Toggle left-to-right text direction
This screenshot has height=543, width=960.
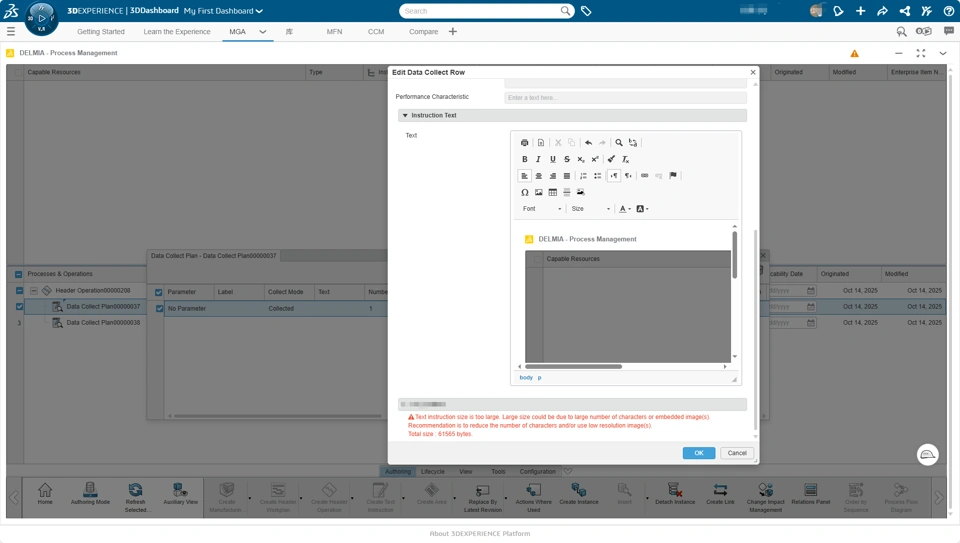point(614,176)
